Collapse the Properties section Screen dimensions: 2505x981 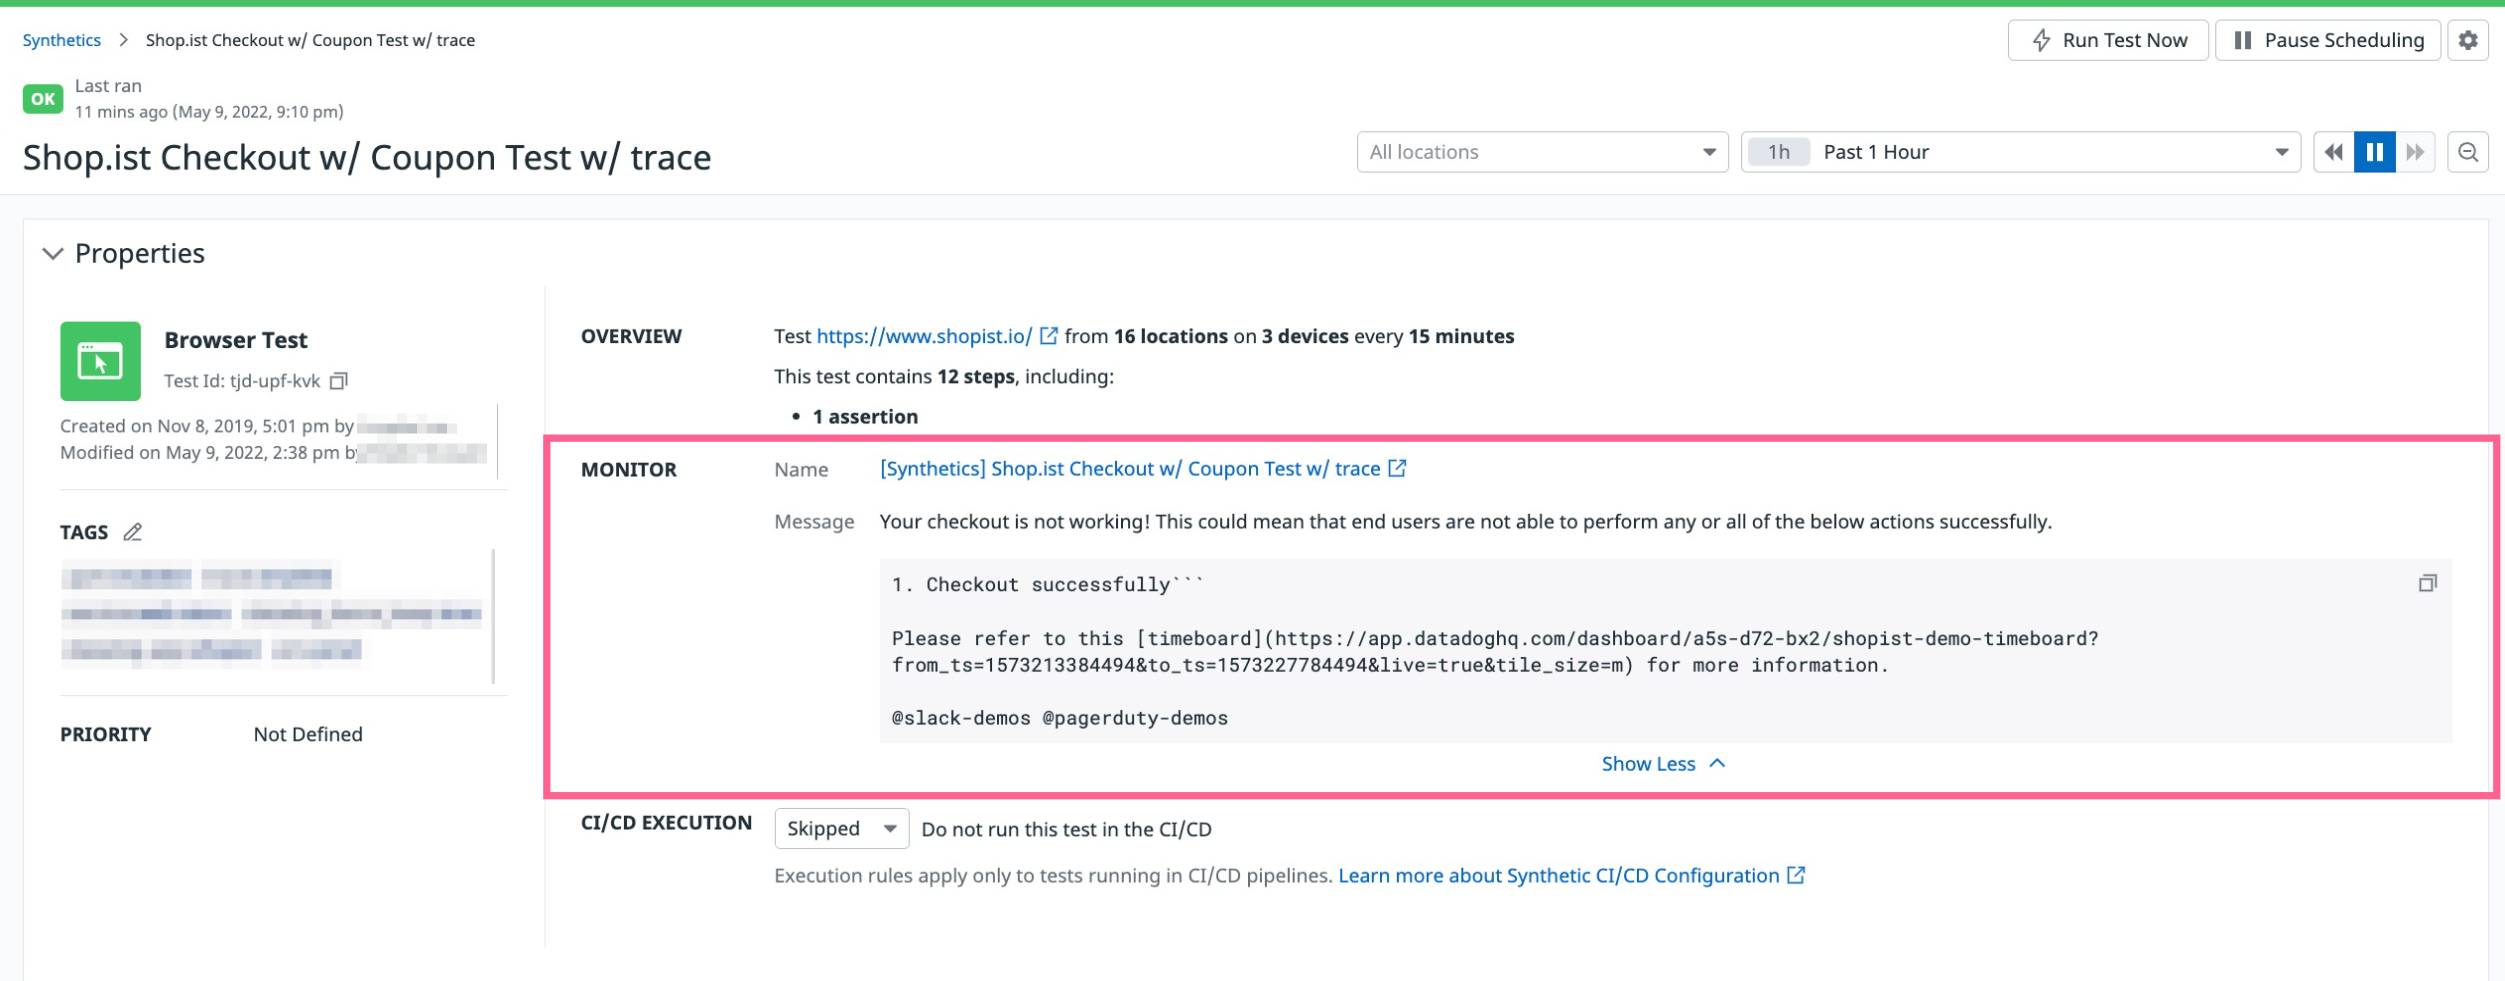click(x=53, y=254)
